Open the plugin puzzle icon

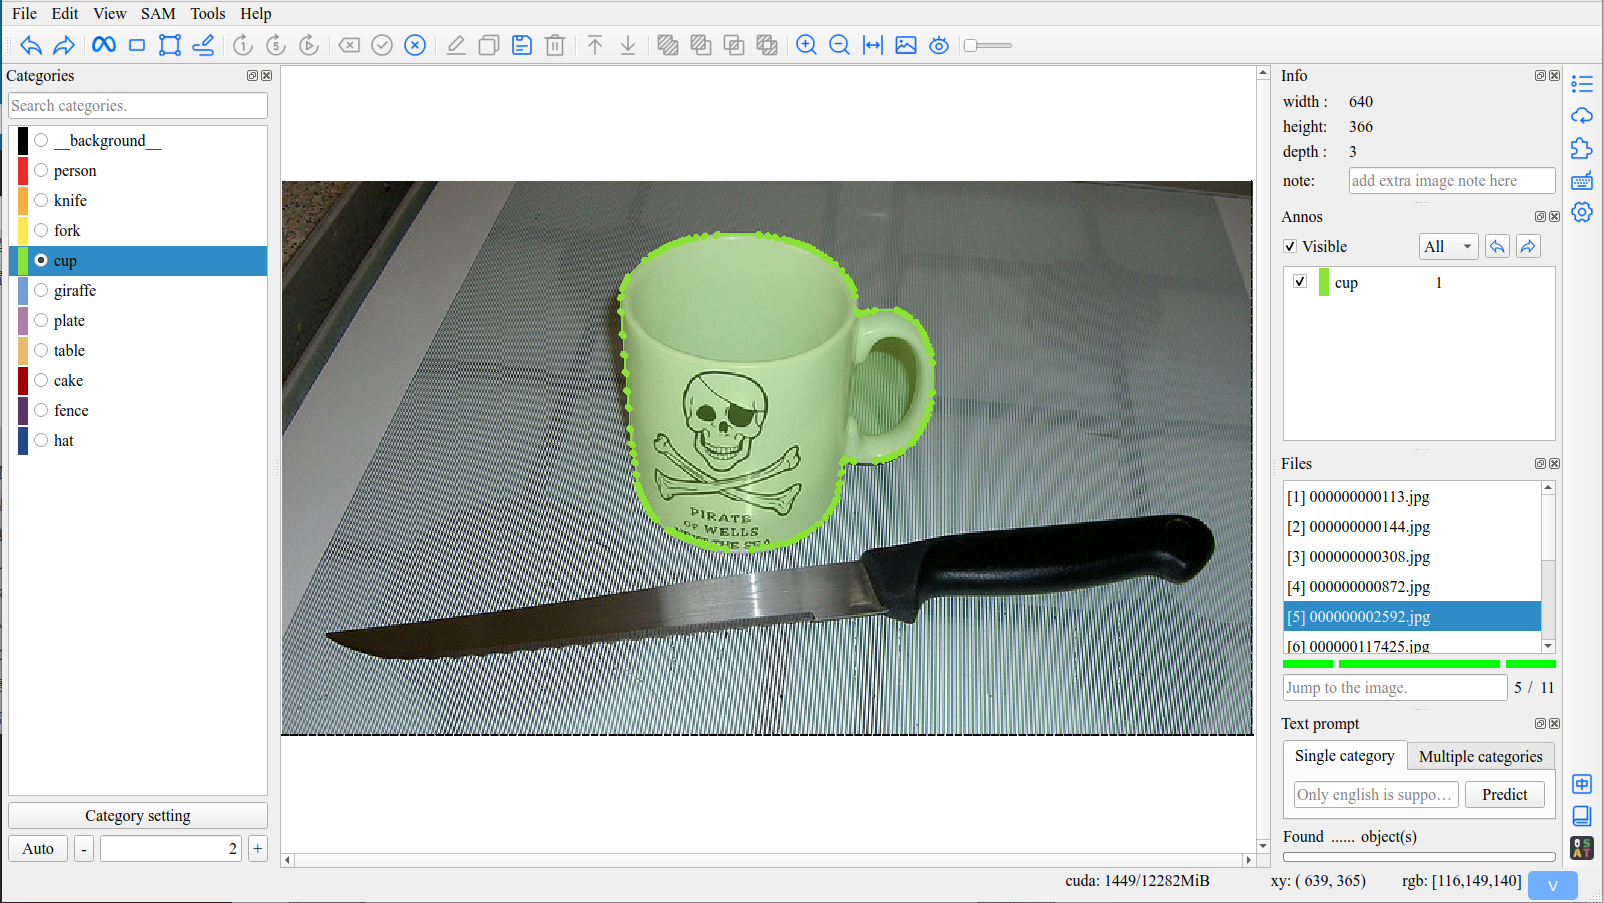point(1582,148)
